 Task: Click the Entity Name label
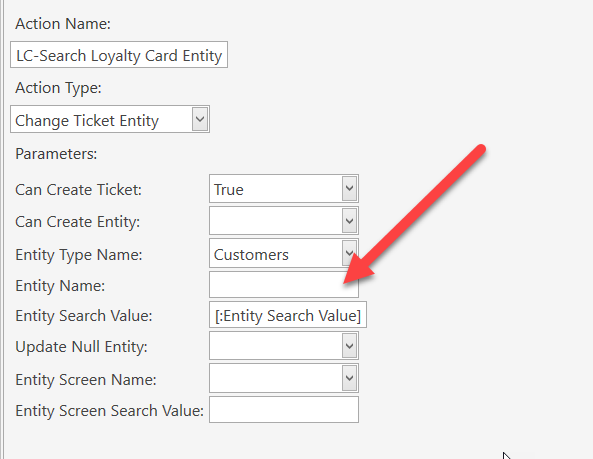tap(60, 285)
